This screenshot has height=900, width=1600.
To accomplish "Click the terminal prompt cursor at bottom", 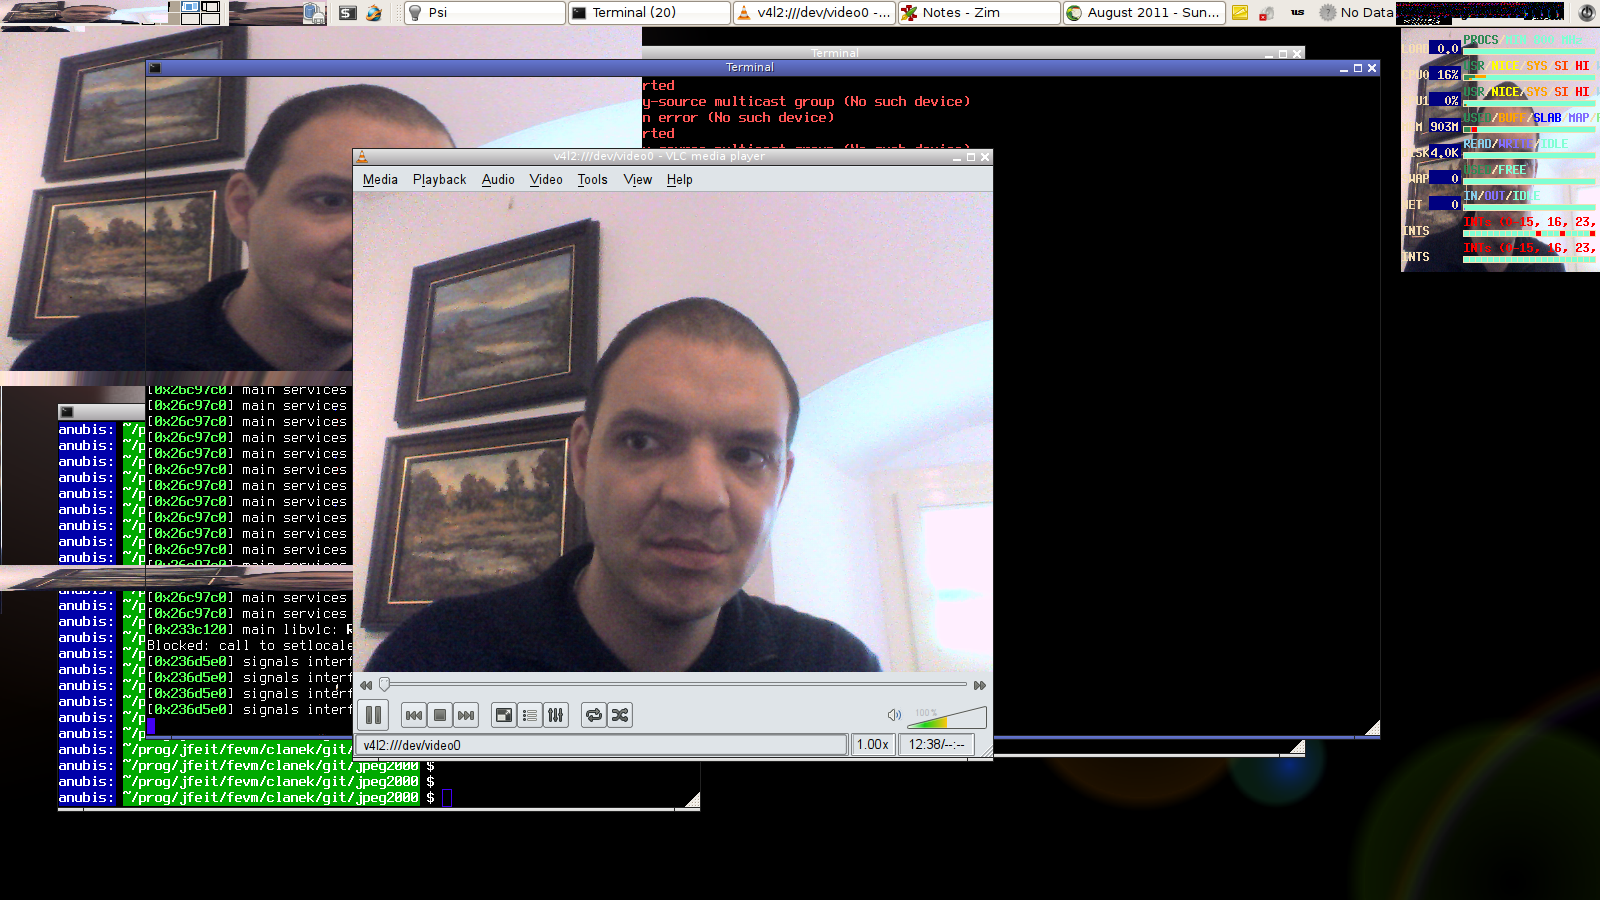I will coord(447,797).
